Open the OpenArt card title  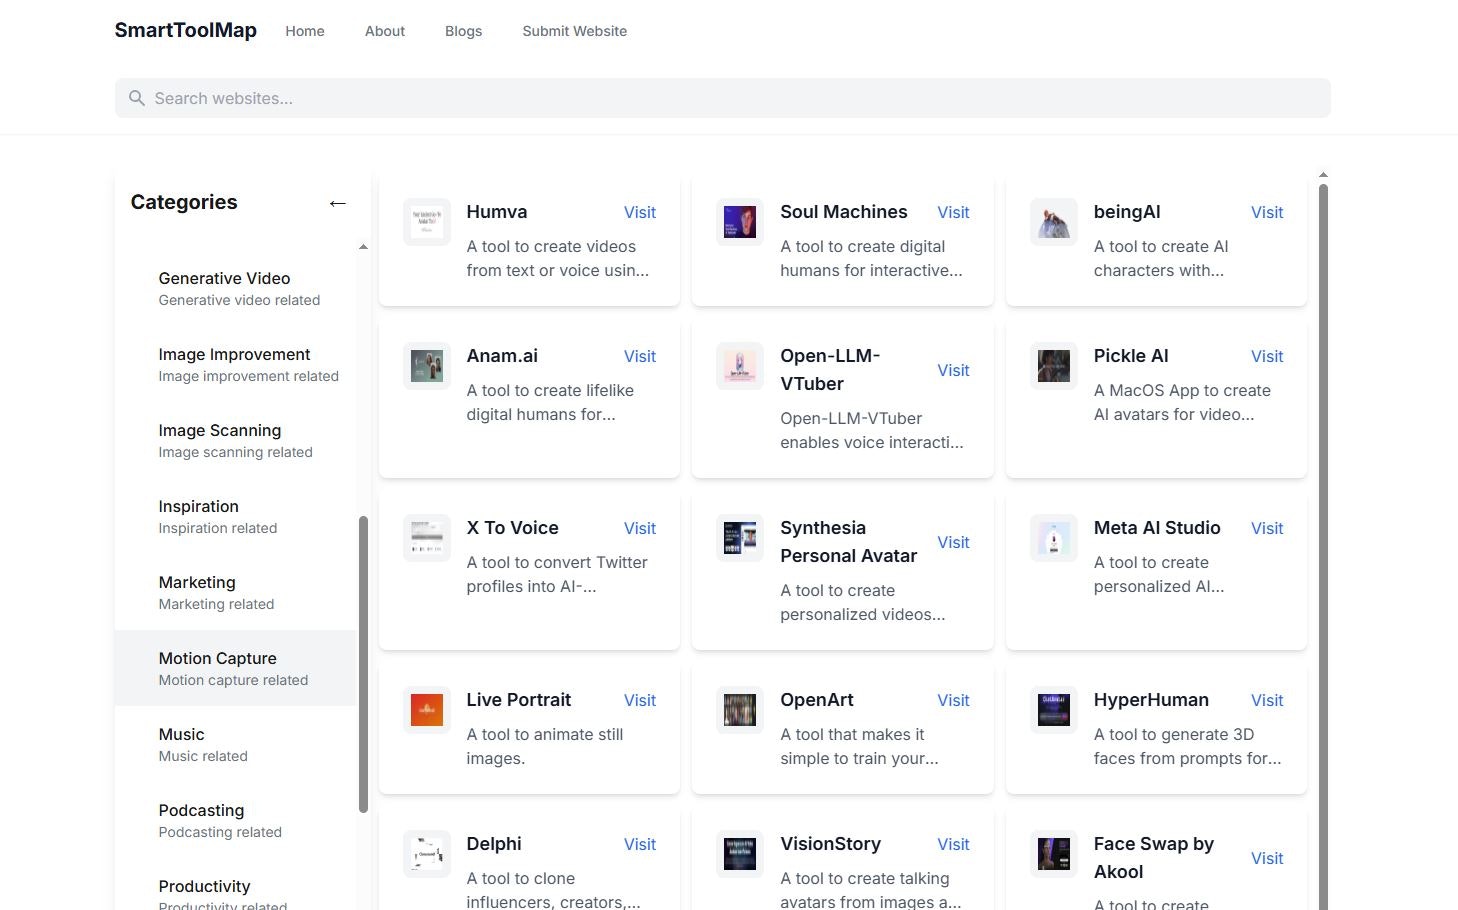tap(817, 700)
